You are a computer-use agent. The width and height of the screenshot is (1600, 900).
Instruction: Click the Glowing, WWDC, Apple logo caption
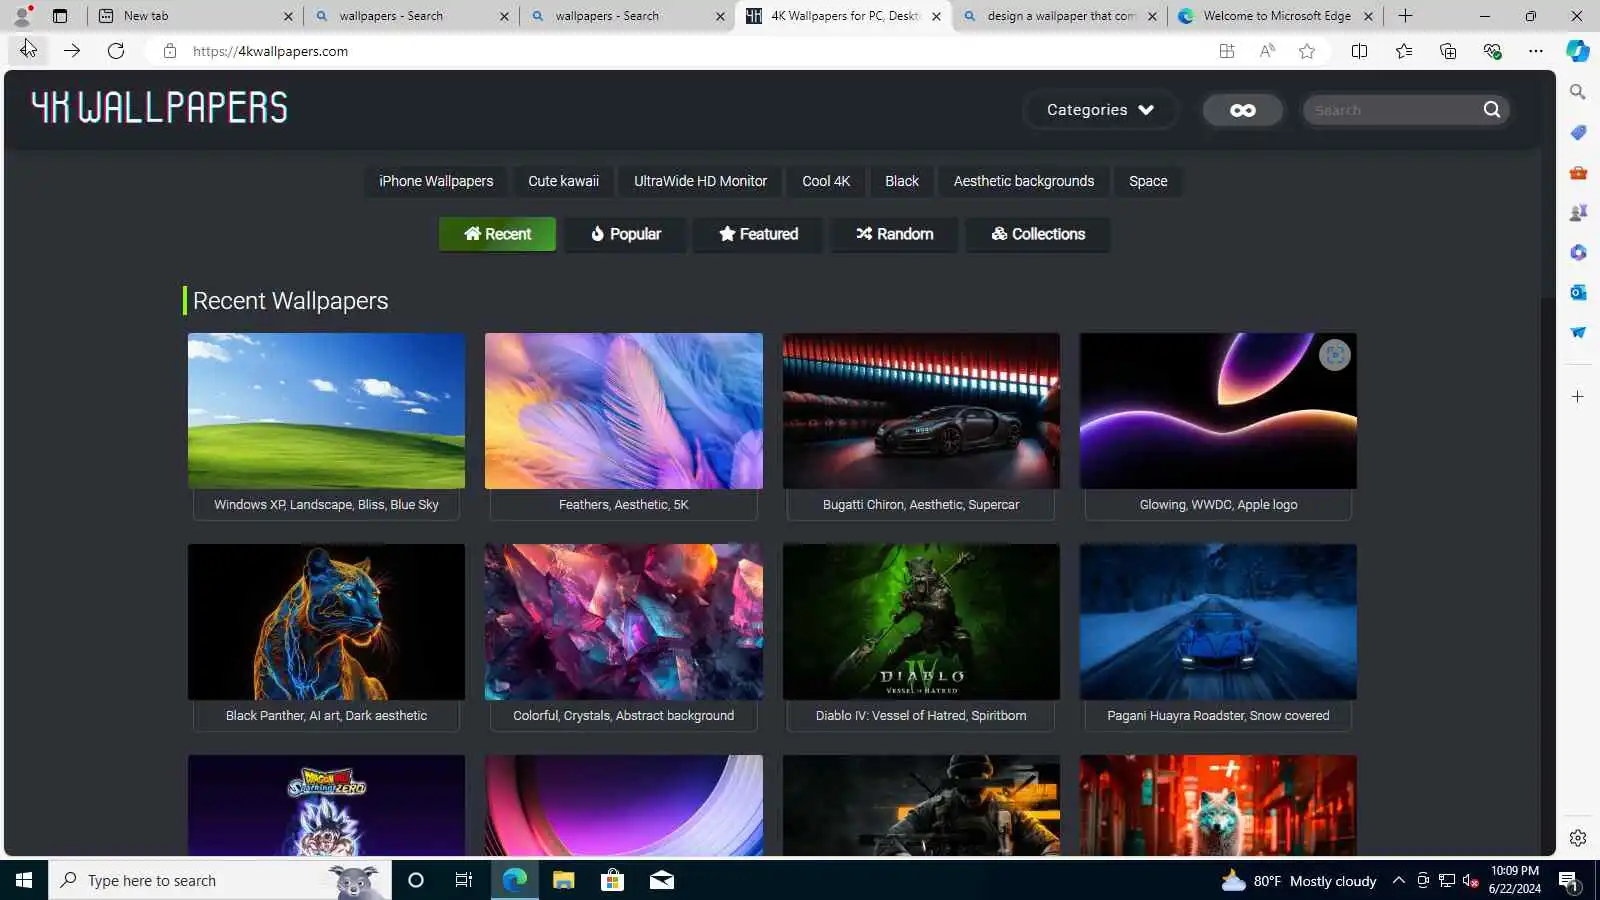(1218, 505)
